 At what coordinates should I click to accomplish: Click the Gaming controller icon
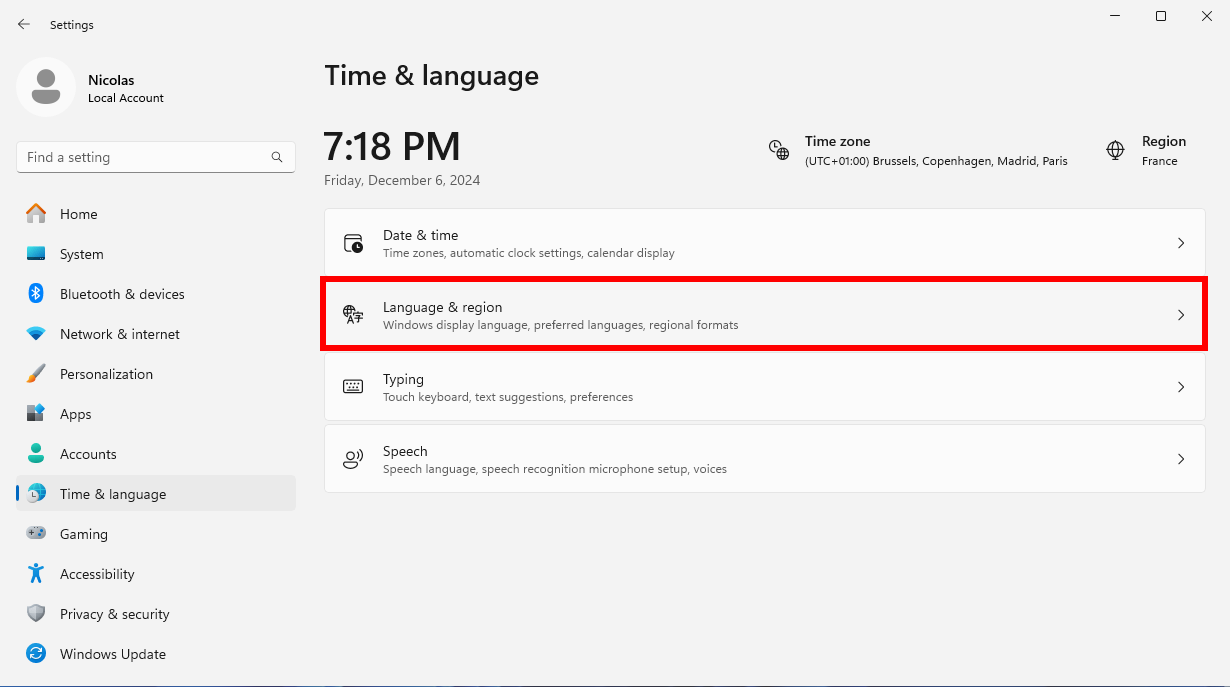tap(36, 534)
